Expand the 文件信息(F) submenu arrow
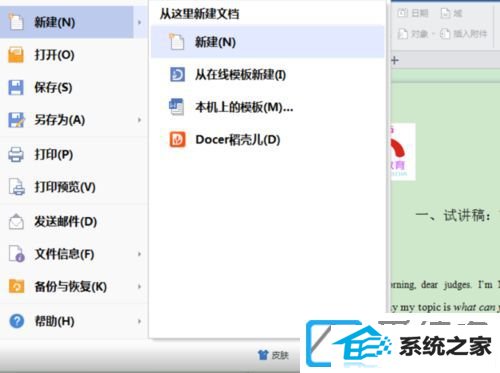The width and height of the screenshot is (500, 373). [x=139, y=254]
